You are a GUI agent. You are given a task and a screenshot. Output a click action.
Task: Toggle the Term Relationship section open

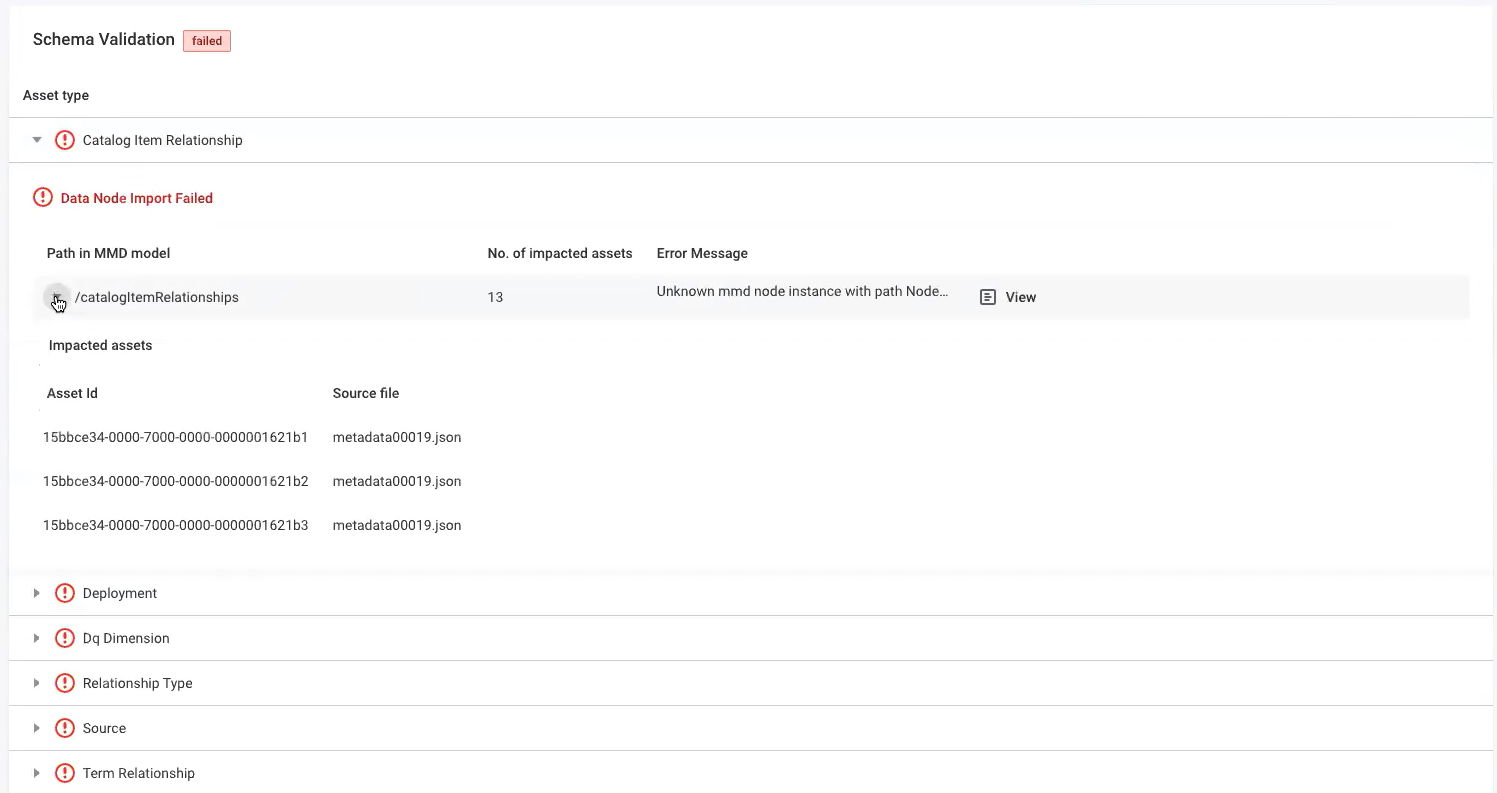pyautogui.click(x=37, y=773)
